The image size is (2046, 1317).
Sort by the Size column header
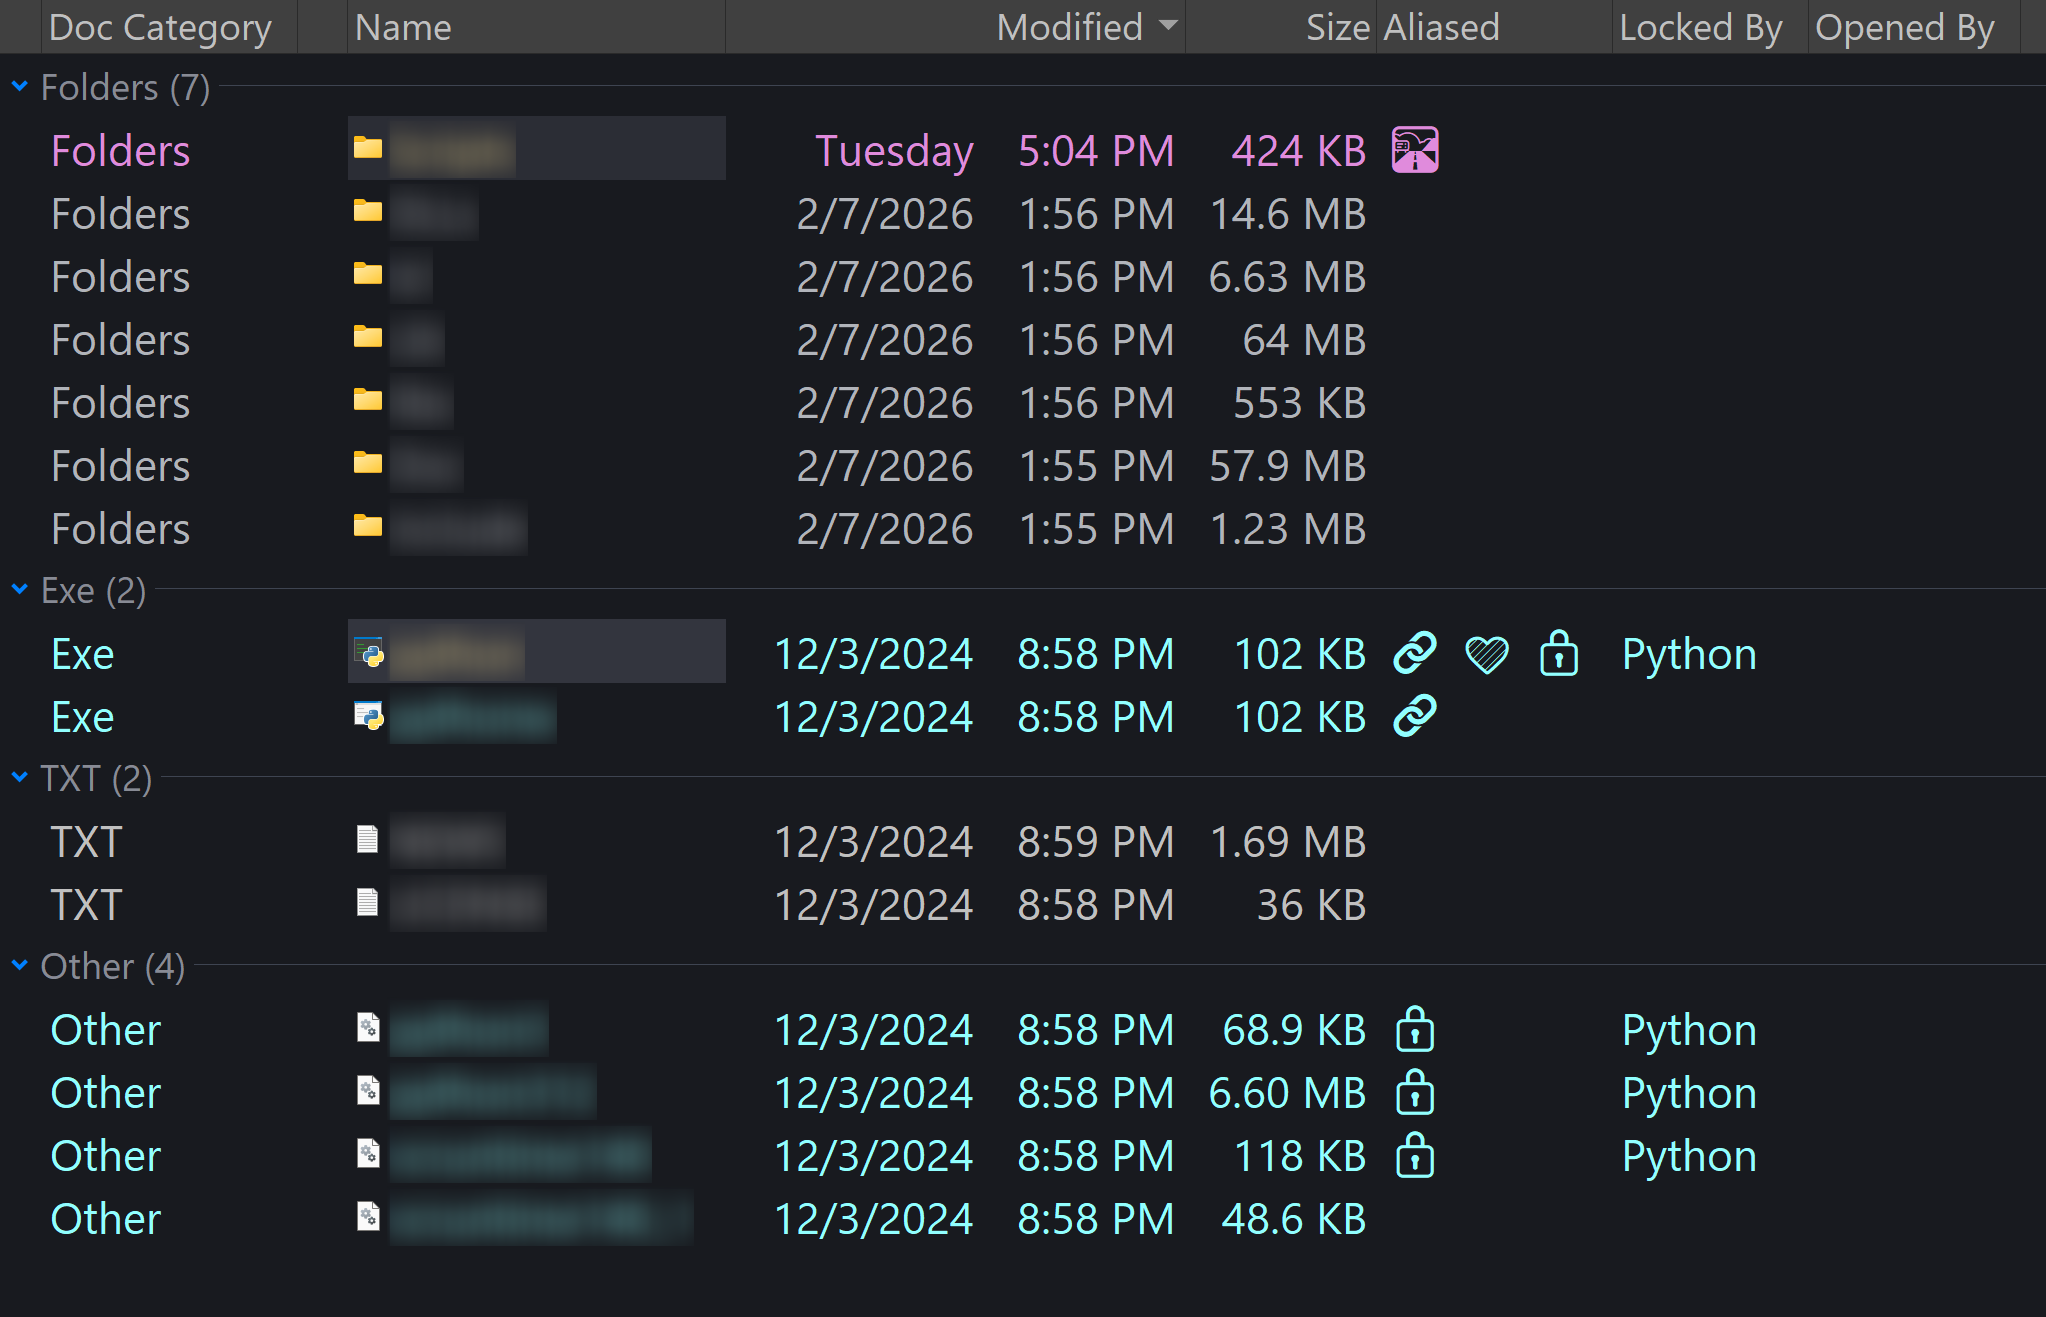1337,27
